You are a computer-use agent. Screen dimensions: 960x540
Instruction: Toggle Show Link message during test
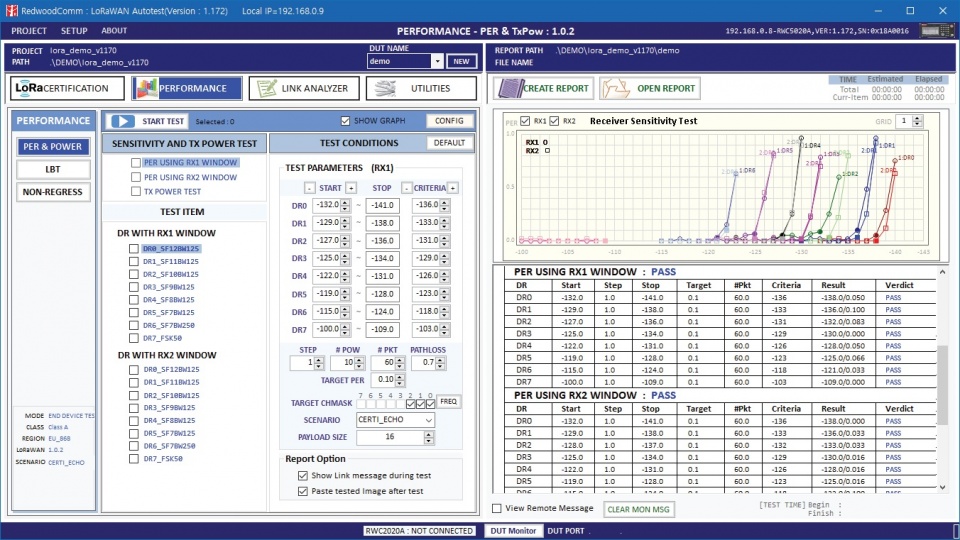[302, 476]
